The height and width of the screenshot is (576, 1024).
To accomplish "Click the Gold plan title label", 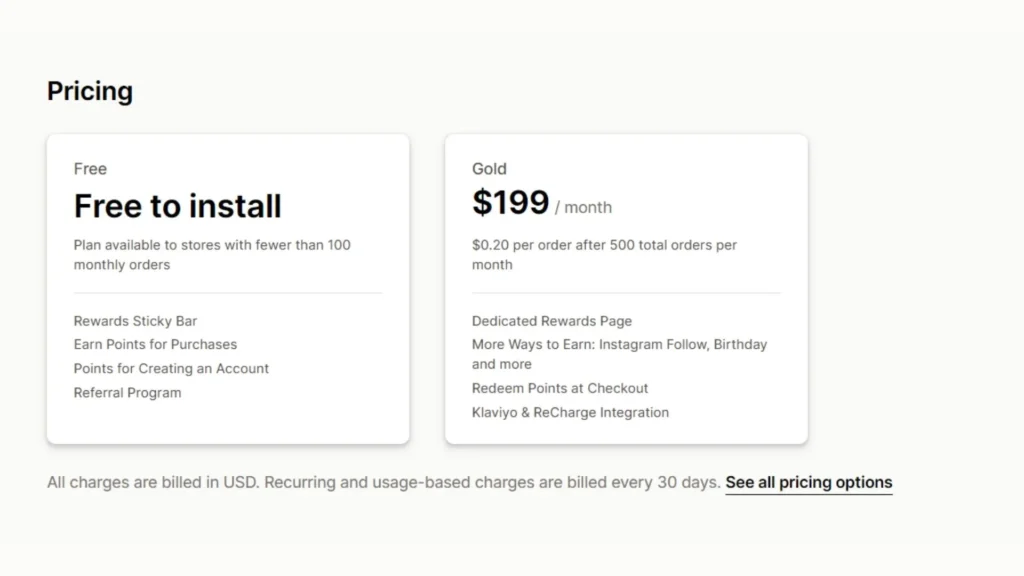I will (489, 169).
